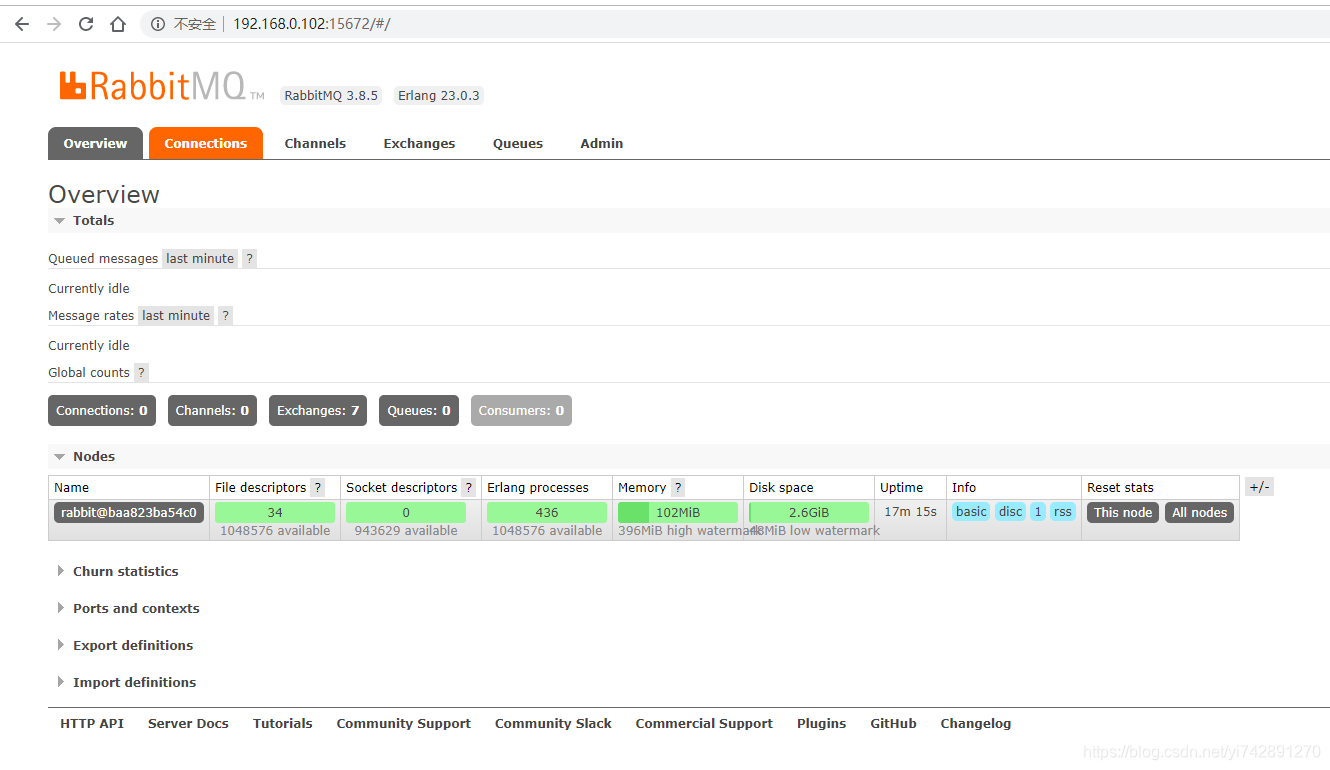Reset stats for All nodes
Screen dimensions: 1330x770
1200,512
